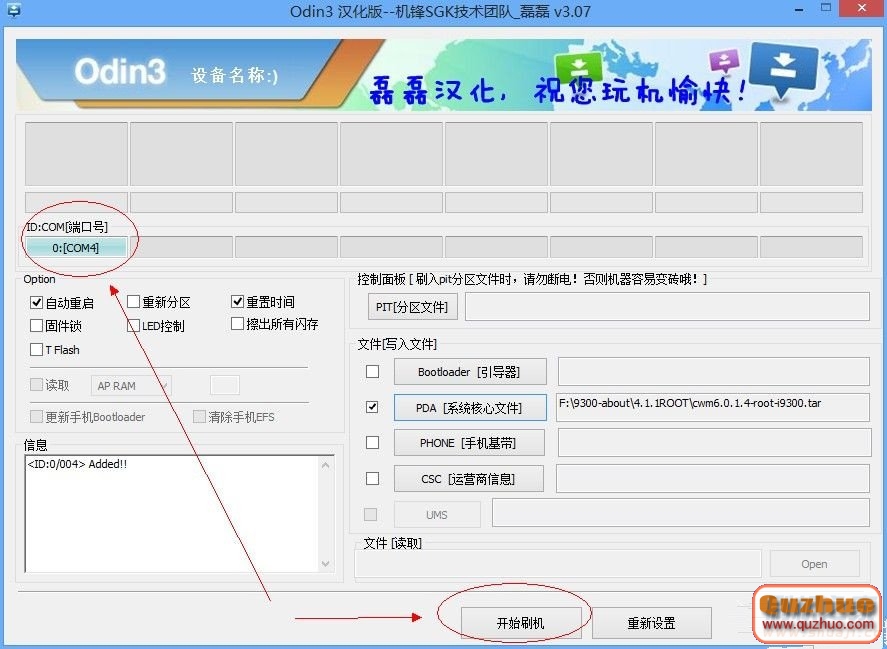The image size is (887, 649).
Task: Tick the Bootloader file checkbox
Action: click(372, 372)
